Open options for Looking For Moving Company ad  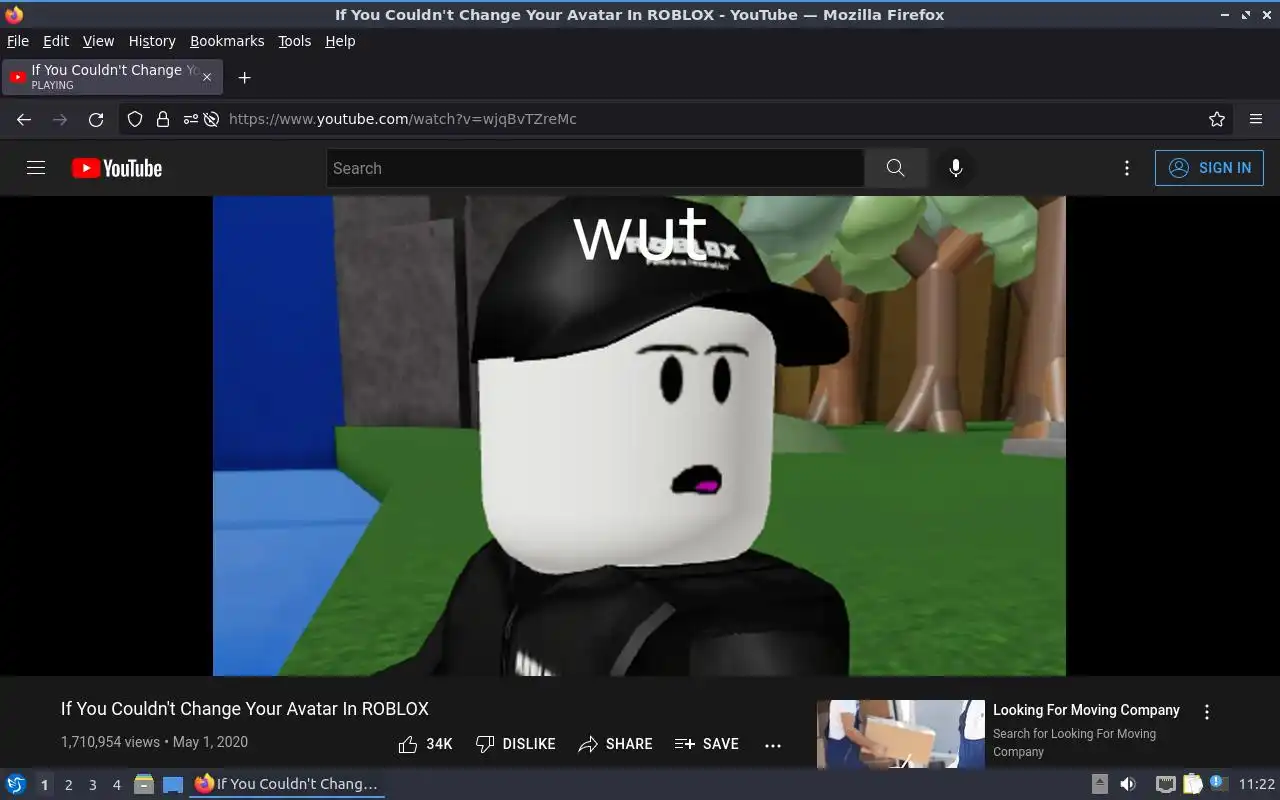click(1207, 712)
